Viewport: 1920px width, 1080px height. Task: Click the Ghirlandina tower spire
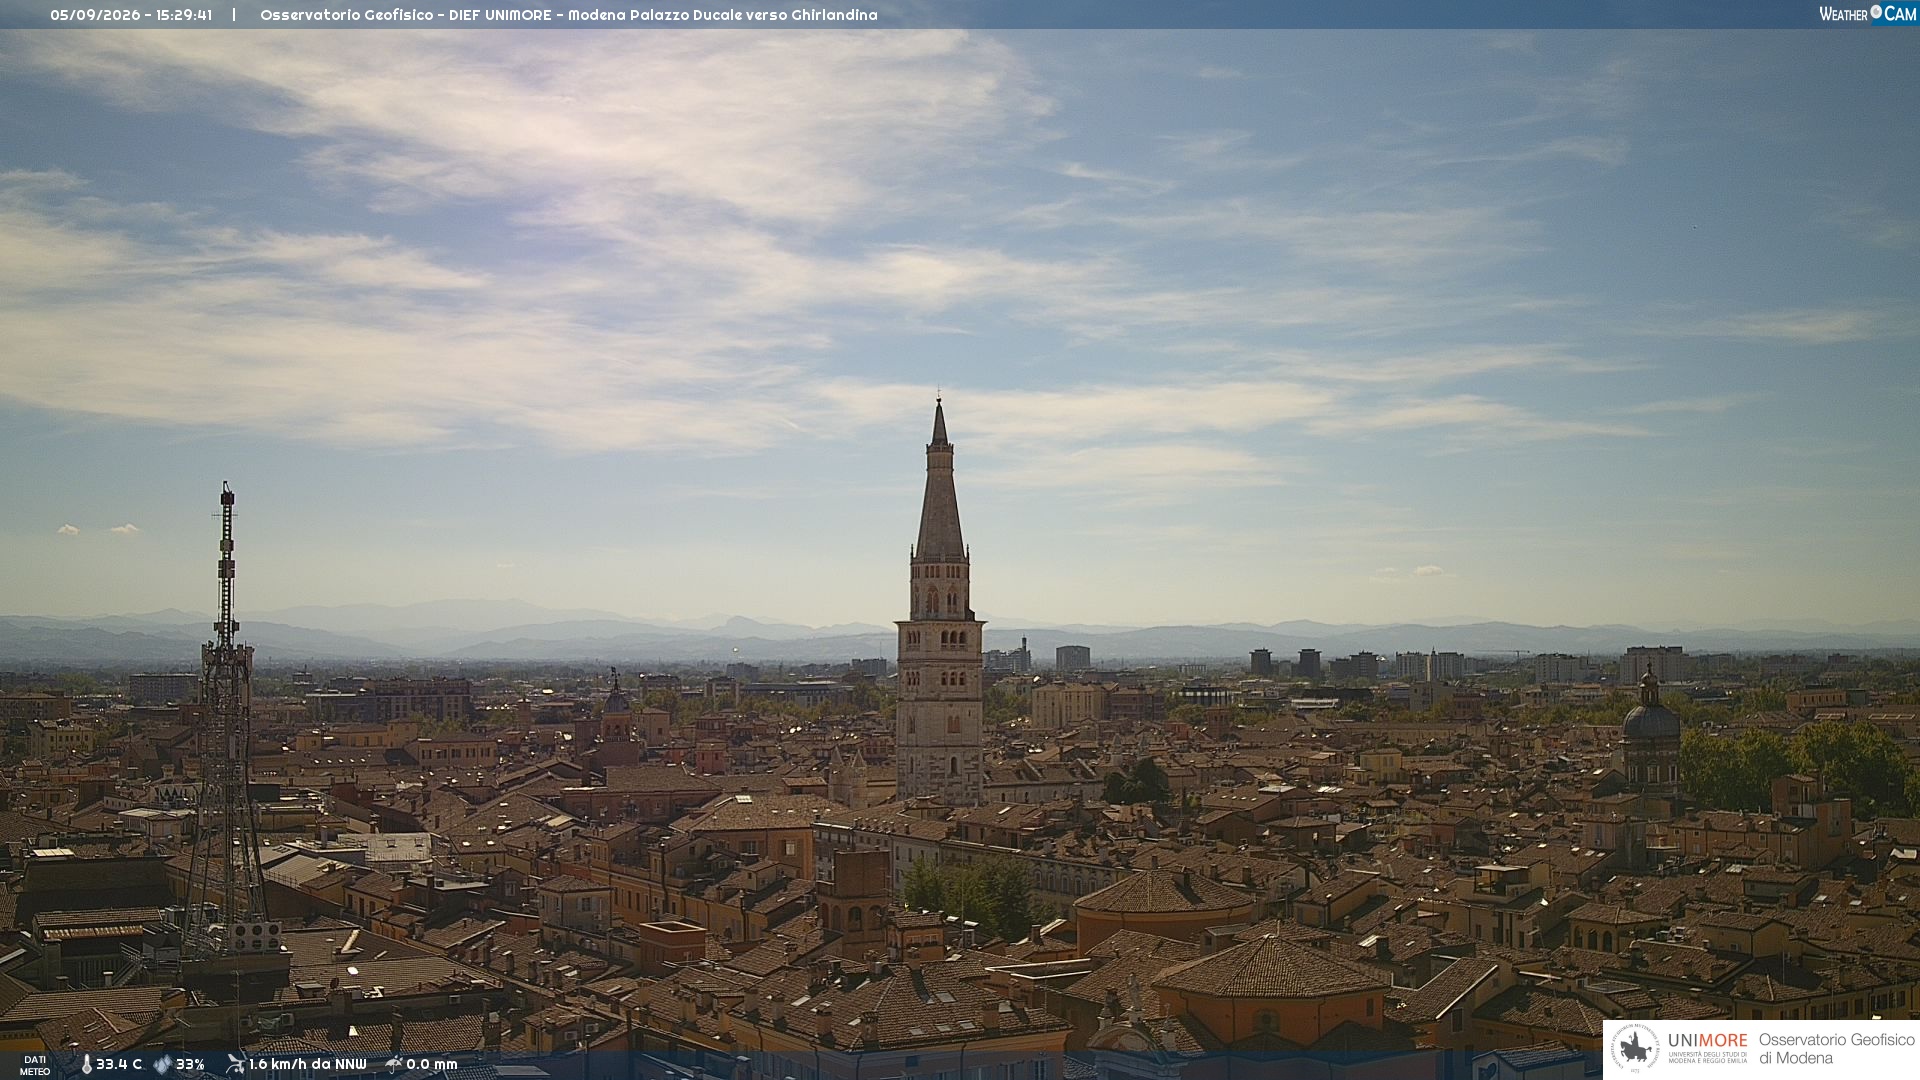tap(940, 480)
